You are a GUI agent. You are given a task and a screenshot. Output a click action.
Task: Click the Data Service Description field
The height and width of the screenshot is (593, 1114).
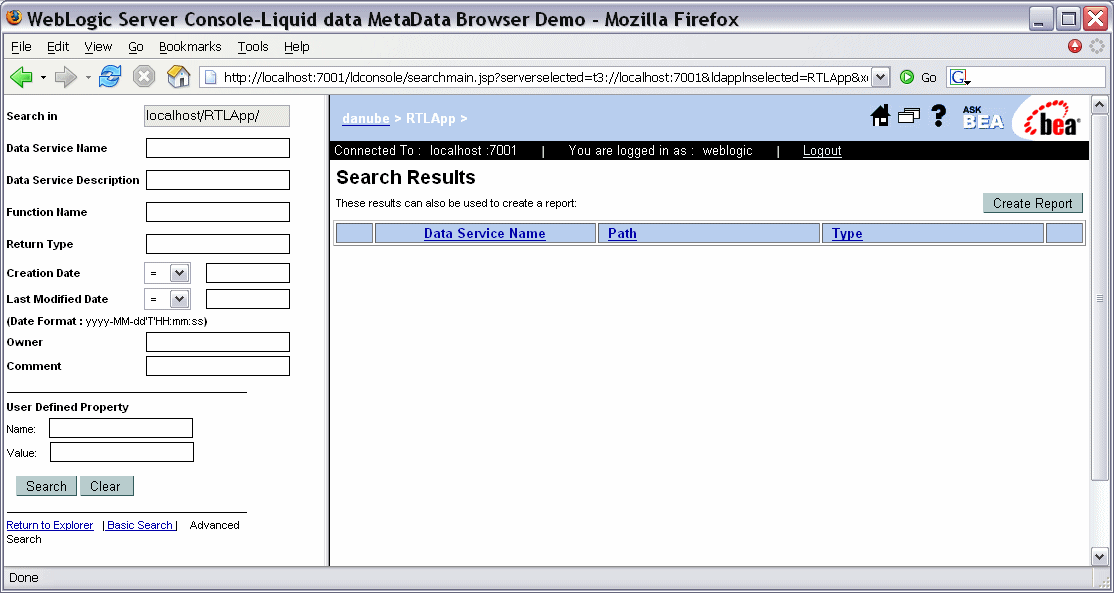click(218, 180)
